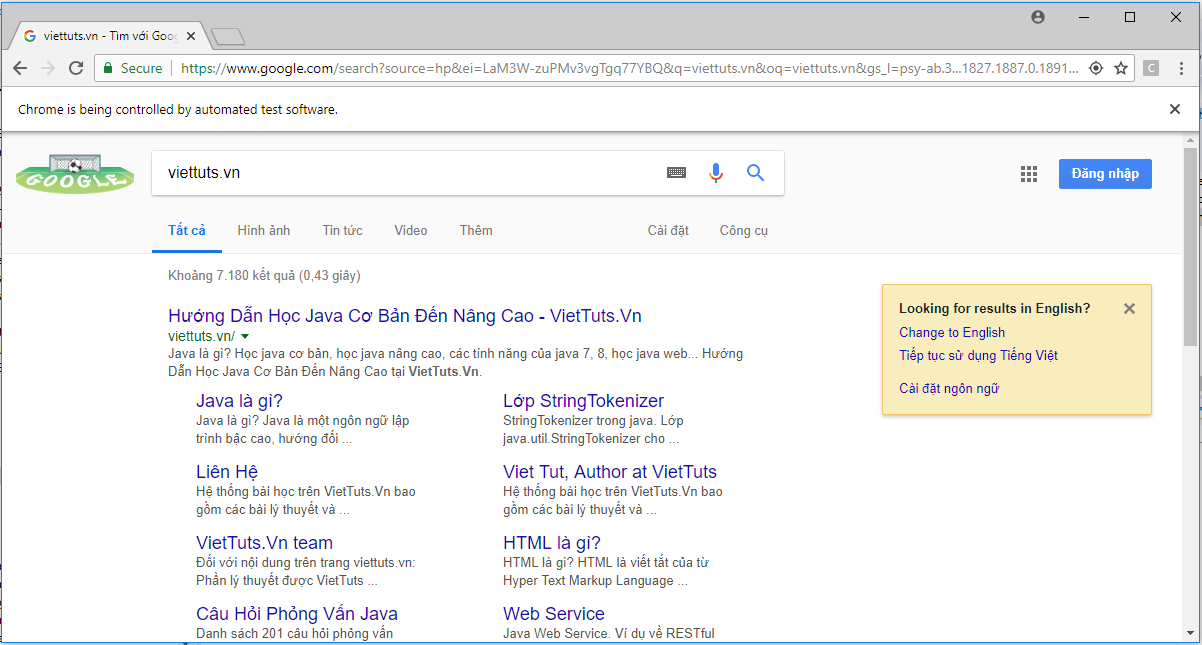Click the page vertical scrollbar thumb

pyautogui.click(x=1189, y=250)
